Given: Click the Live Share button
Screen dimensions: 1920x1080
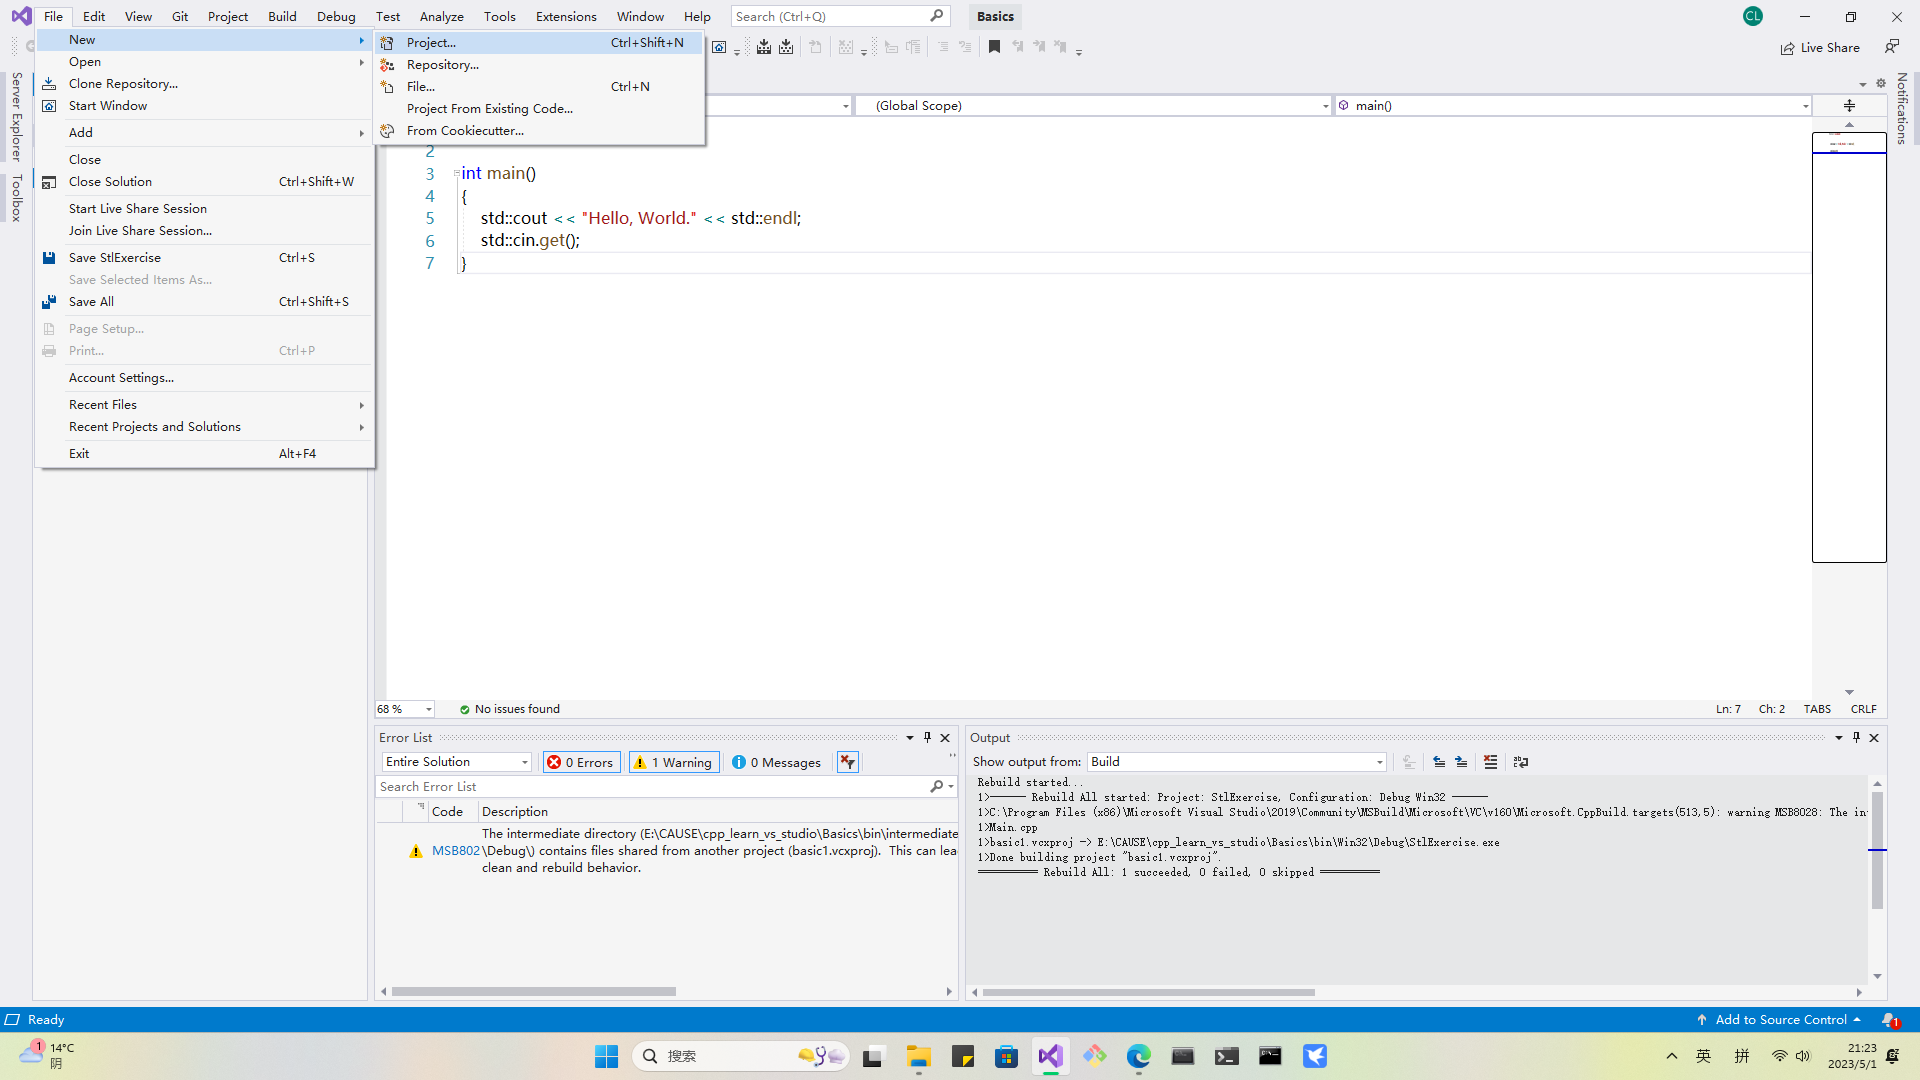Looking at the screenshot, I should pyautogui.click(x=1820, y=48).
